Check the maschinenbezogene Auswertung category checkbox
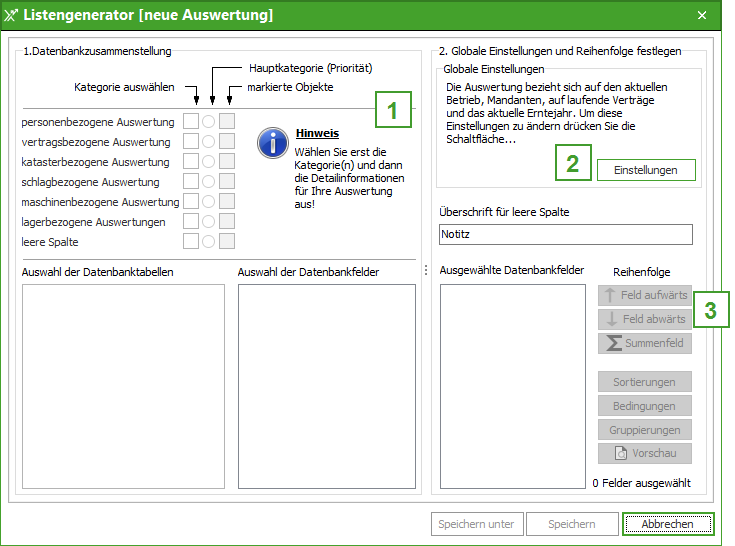This screenshot has width=735, height=546. (191, 202)
